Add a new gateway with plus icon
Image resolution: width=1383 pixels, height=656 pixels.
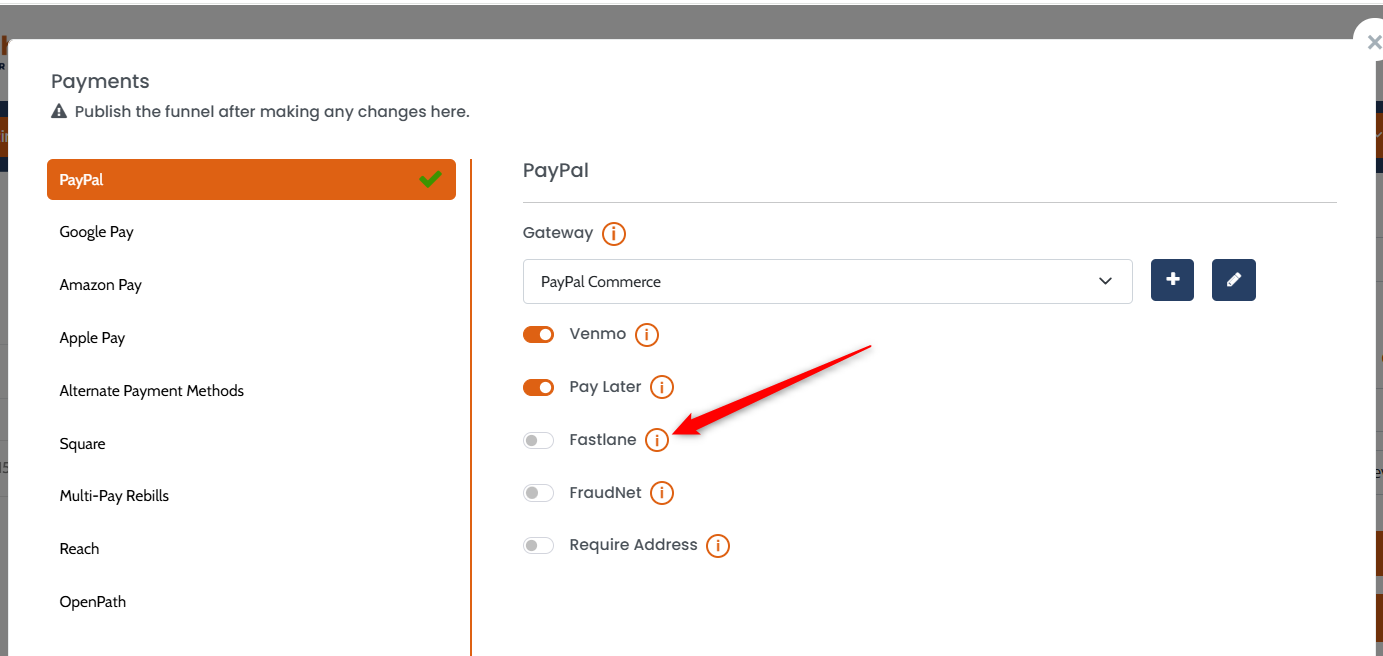coord(1172,281)
